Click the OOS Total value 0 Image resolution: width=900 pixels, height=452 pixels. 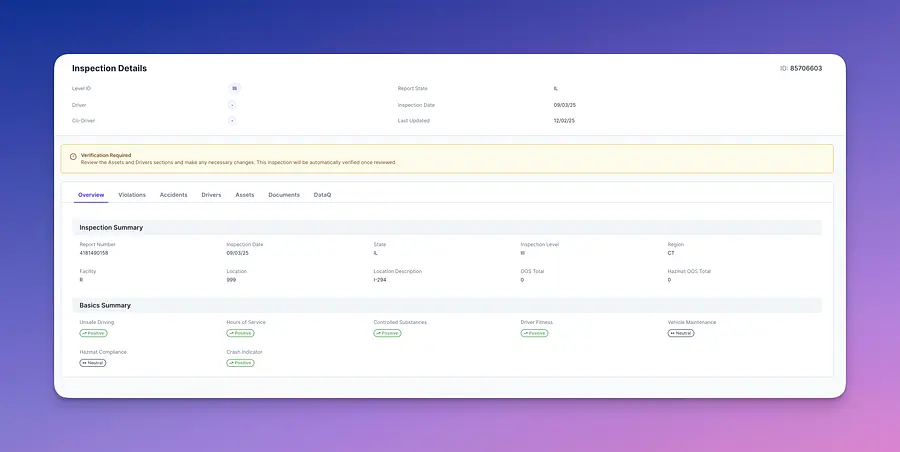[x=522, y=280]
